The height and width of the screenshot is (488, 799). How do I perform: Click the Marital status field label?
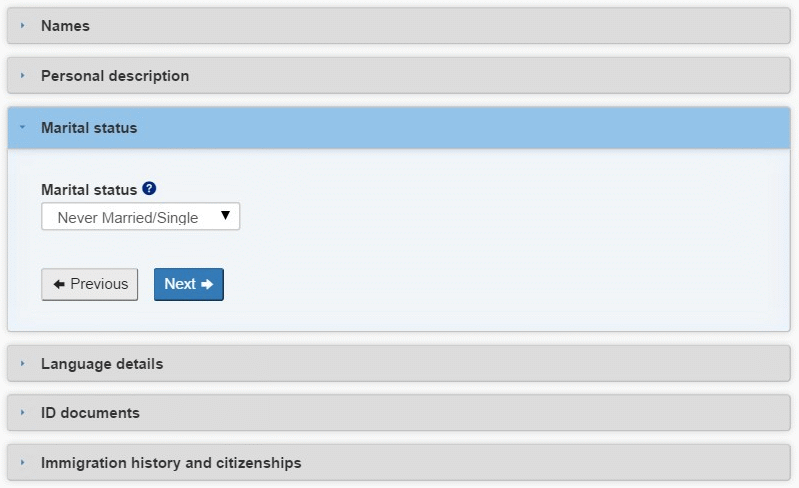[89, 189]
